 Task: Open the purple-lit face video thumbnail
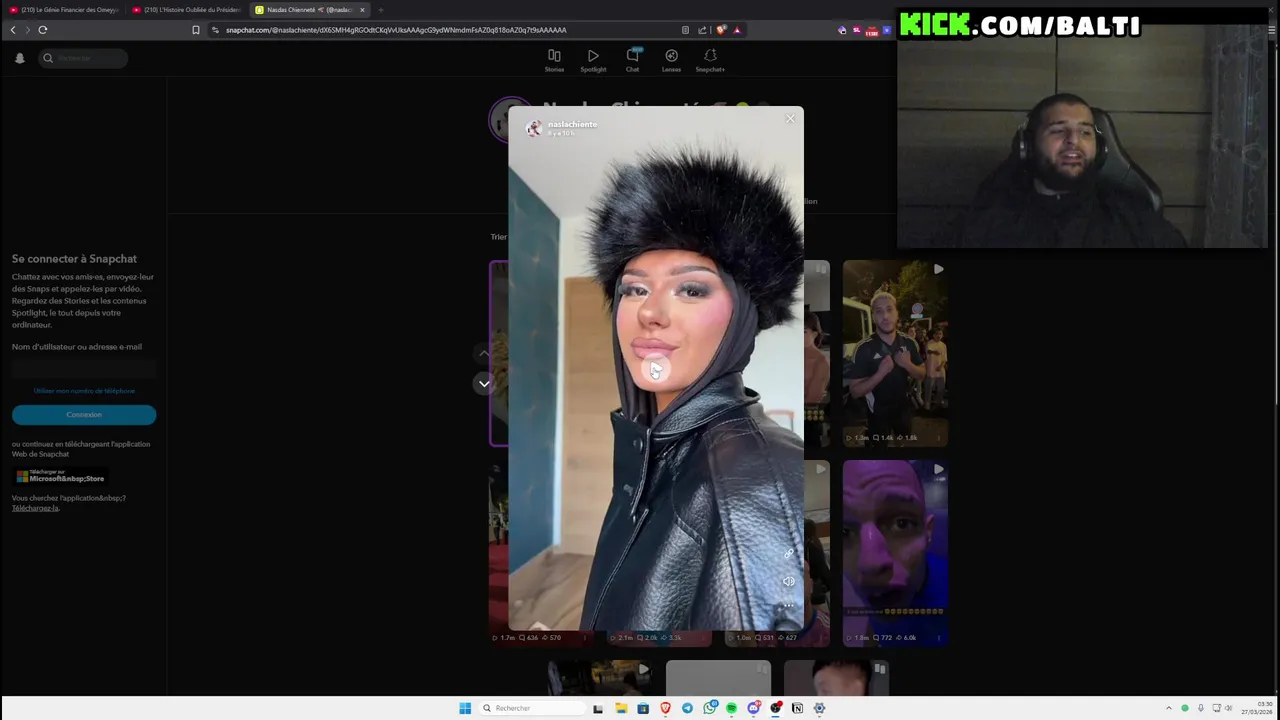pos(895,553)
